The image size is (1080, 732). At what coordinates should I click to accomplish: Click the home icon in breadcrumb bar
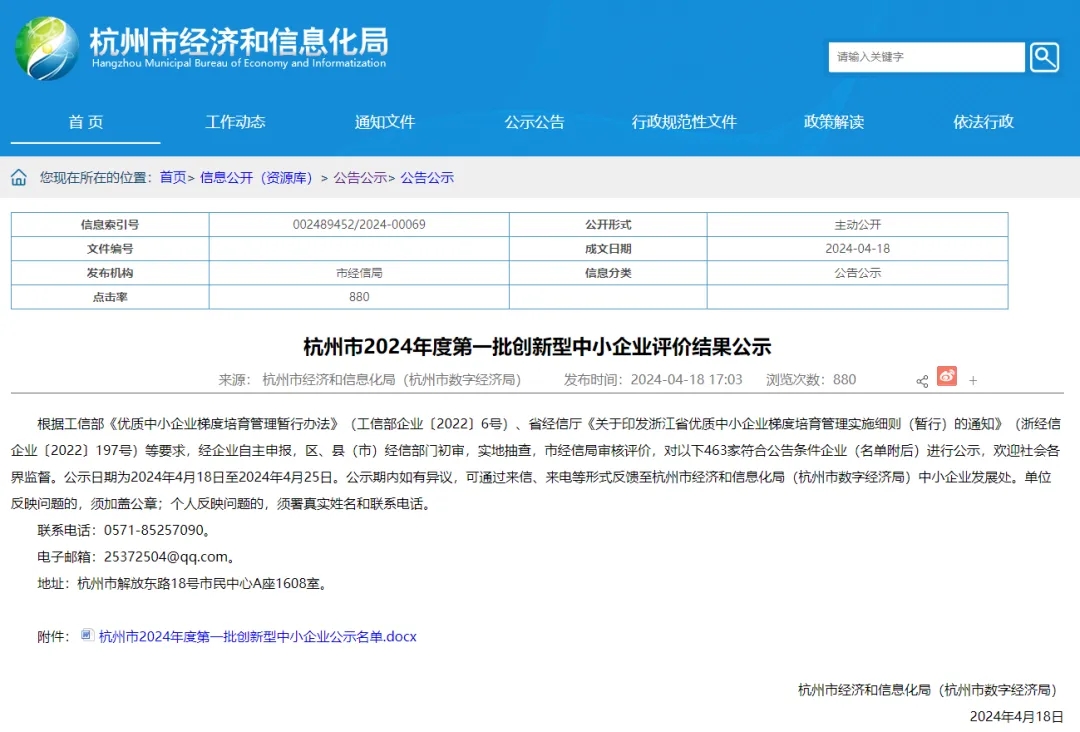coord(19,178)
